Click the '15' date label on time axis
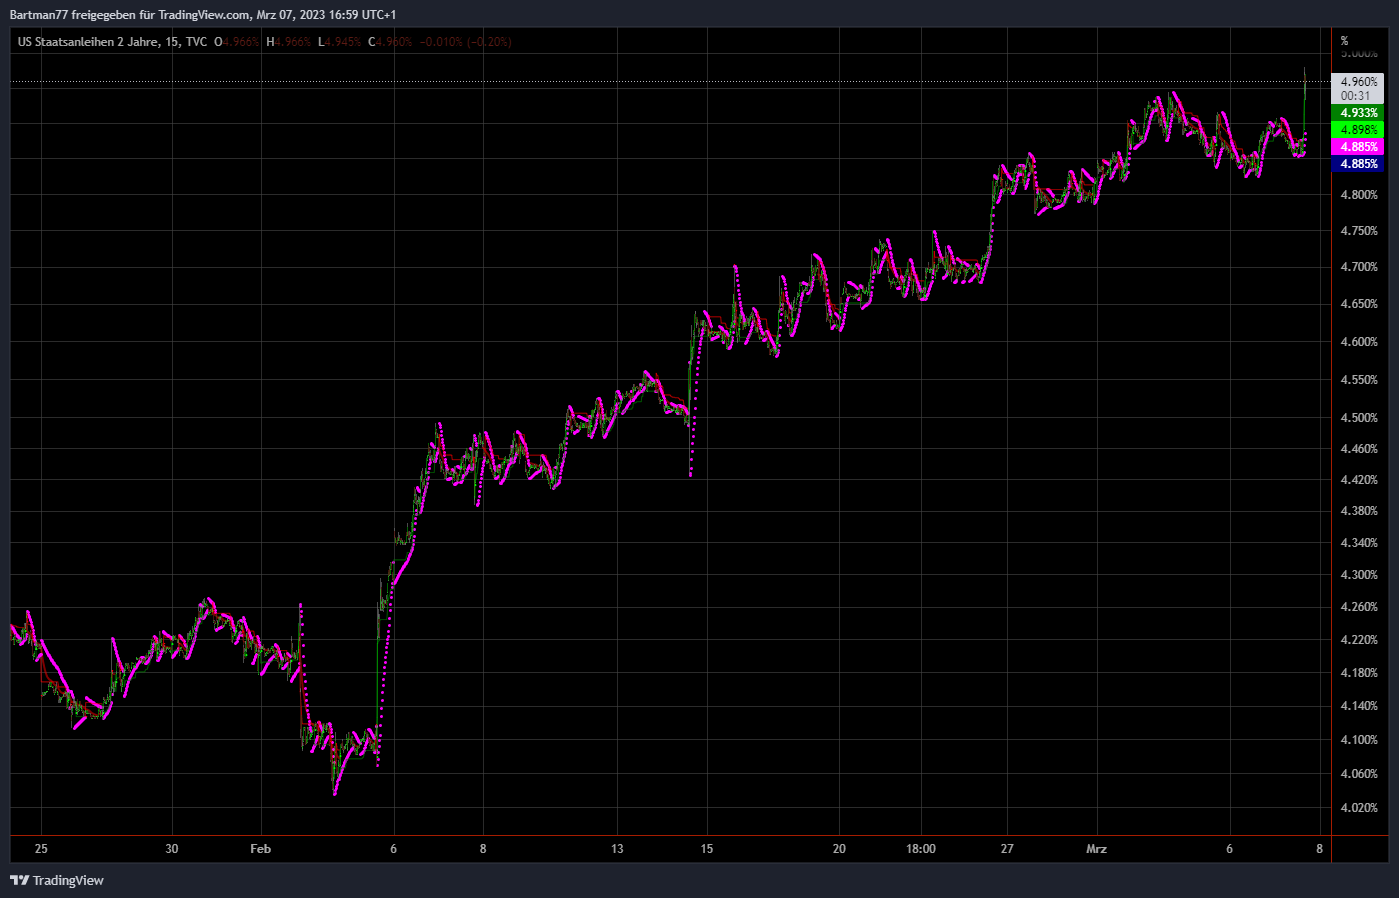The height and width of the screenshot is (898, 1399). (707, 849)
